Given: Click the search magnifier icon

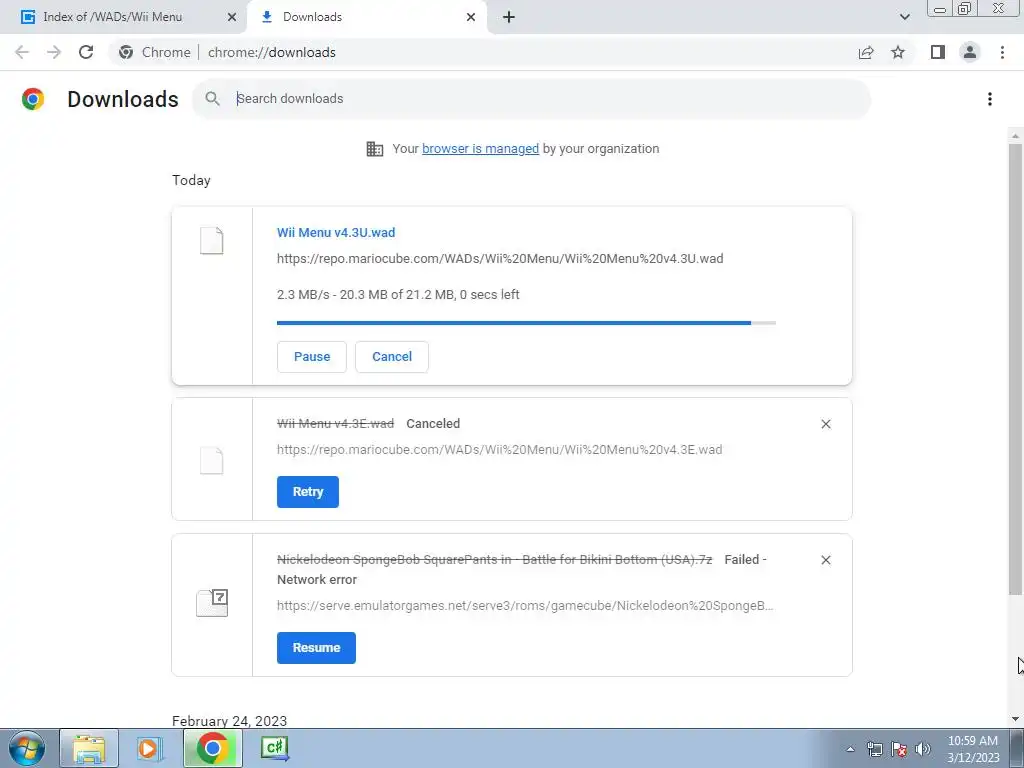Looking at the screenshot, I should pyautogui.click(x=212, y=99).
